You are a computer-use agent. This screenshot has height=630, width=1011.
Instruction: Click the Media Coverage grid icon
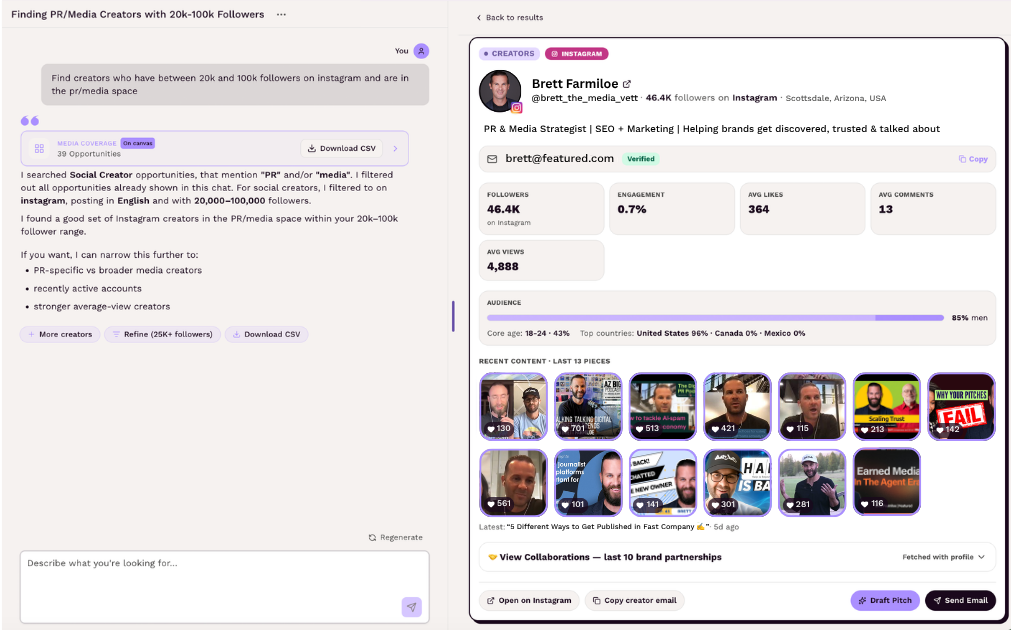click(39, 148)
